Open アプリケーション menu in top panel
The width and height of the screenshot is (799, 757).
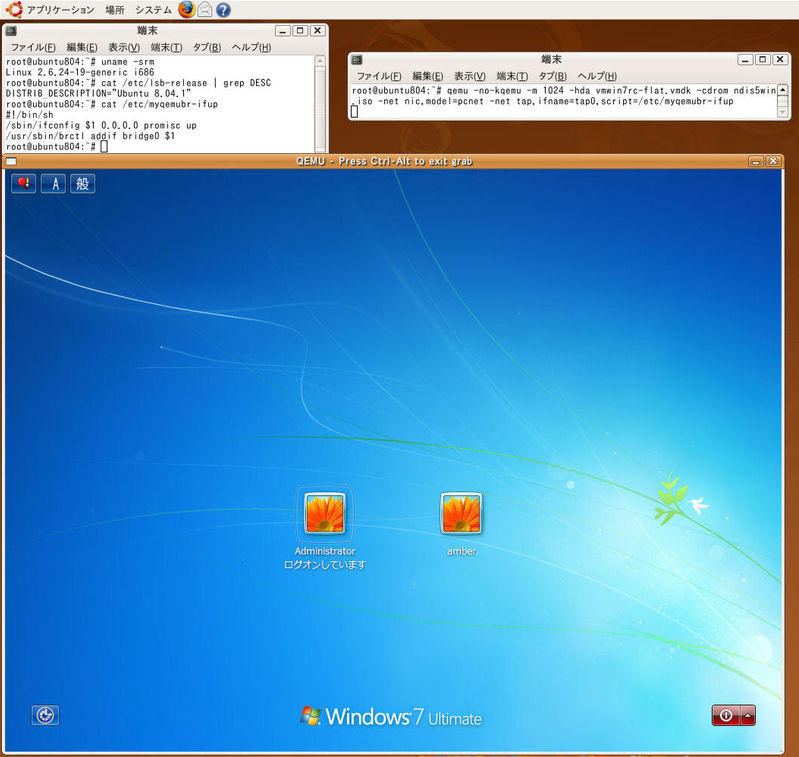[61, 10]
